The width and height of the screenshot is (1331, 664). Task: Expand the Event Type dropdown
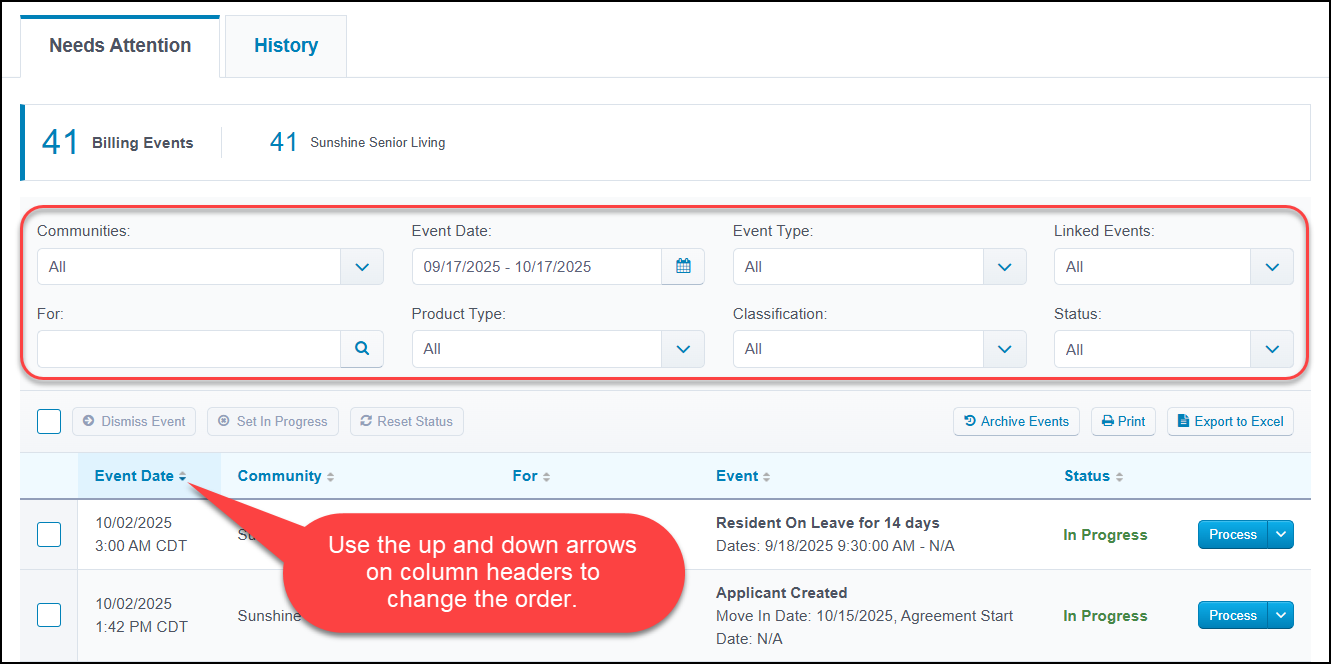click(x=1005, y=267)
